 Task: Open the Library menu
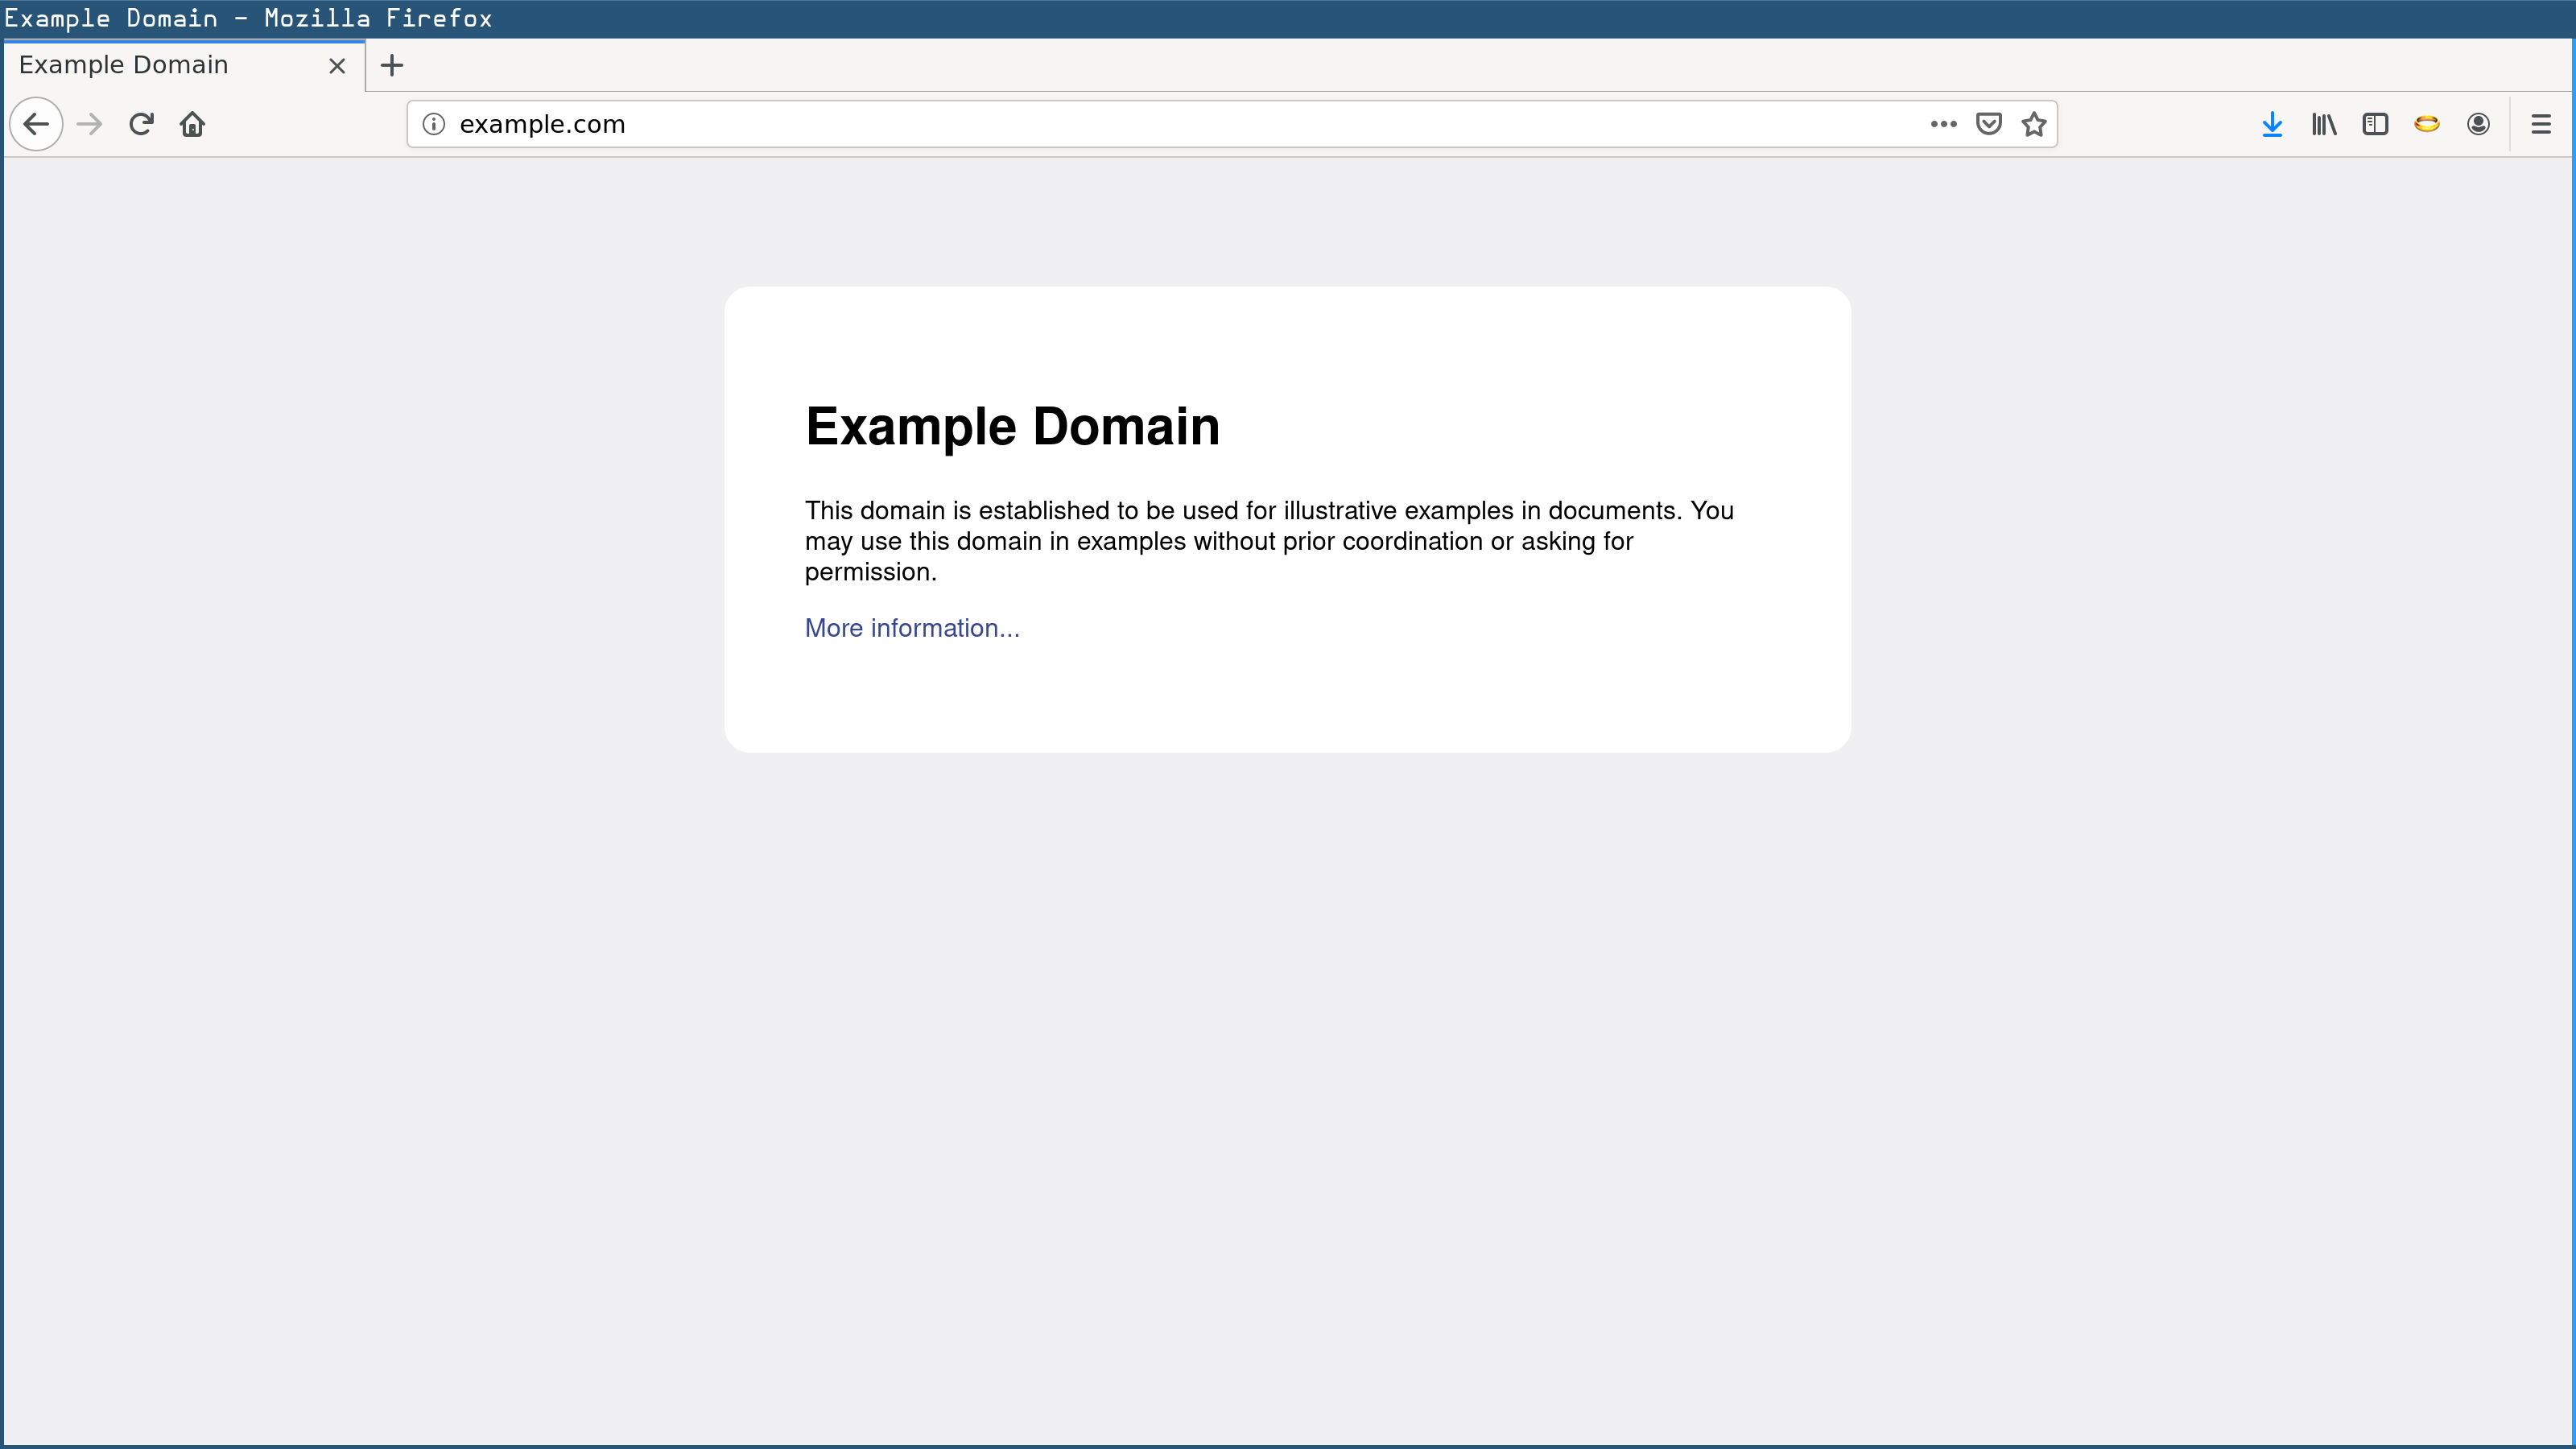[2323, 124]
